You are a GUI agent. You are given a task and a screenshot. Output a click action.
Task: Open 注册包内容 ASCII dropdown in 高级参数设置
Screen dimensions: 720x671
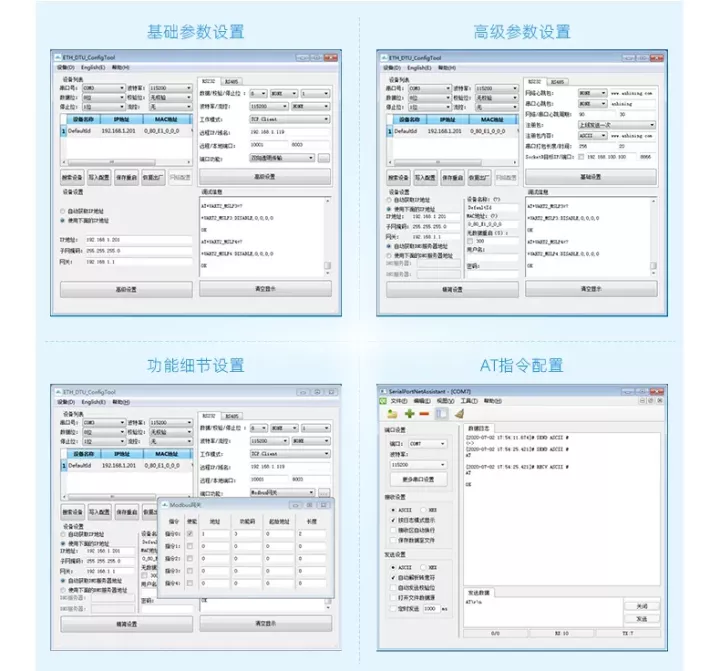tap(592, 135)
